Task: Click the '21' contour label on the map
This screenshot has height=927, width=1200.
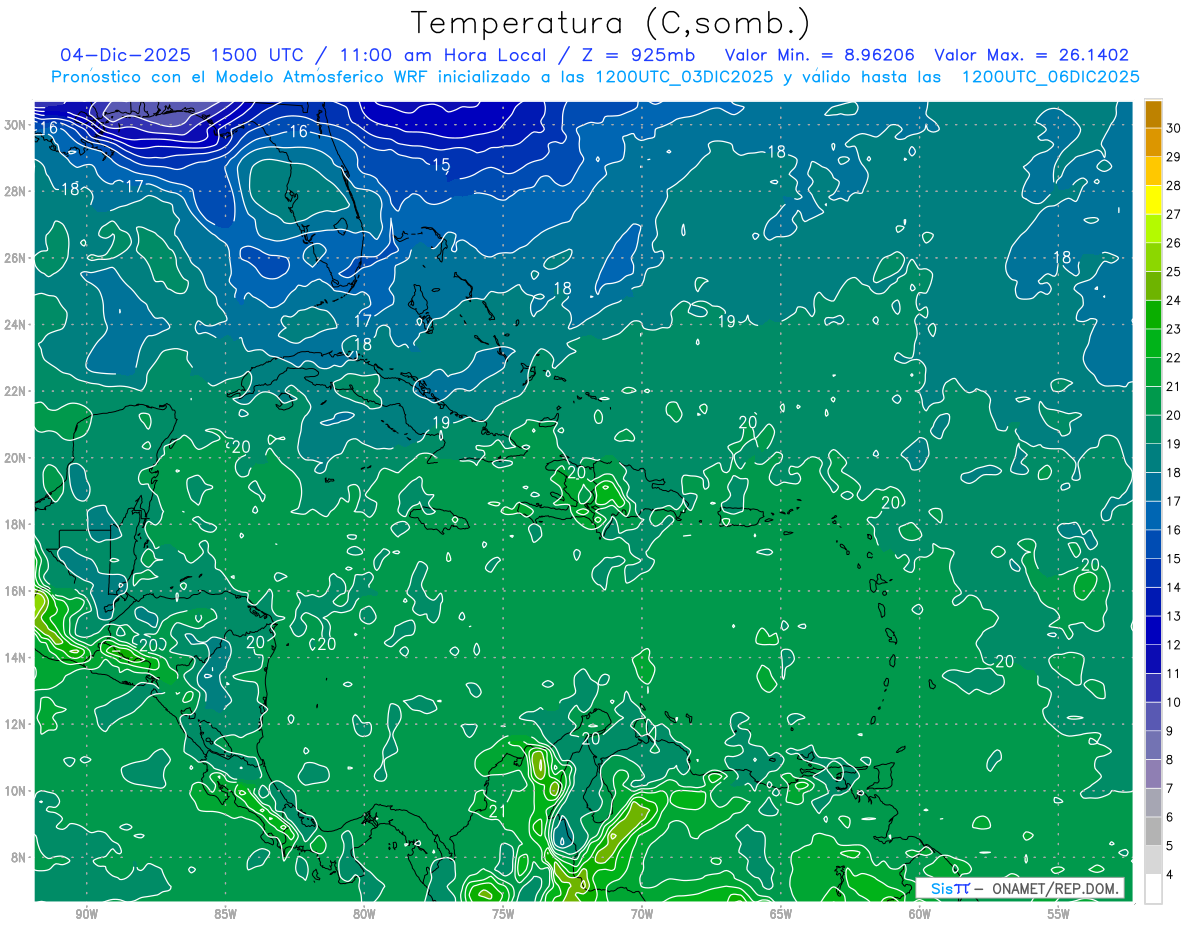Action: coord(497,811)
